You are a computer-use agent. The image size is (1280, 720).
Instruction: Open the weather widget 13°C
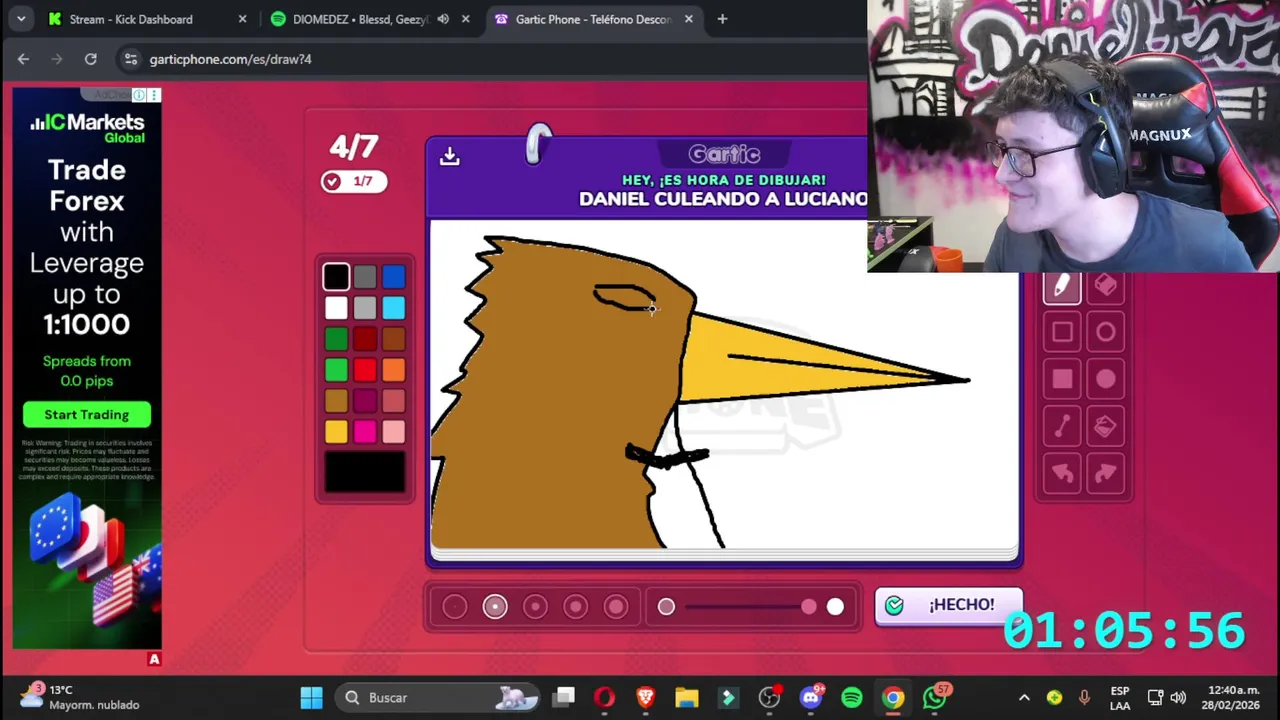click(x=80, y=697)
